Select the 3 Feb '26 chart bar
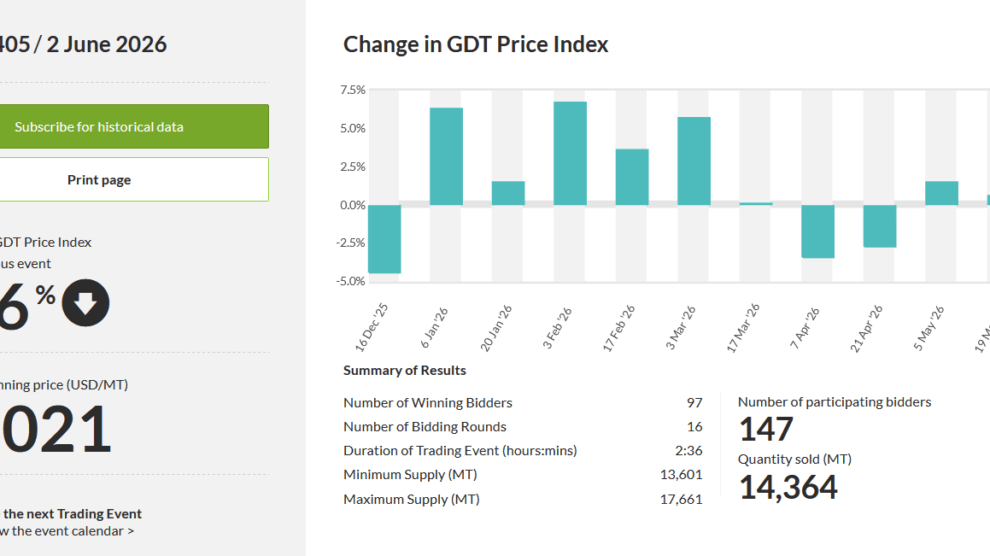This screenshot has height=556, width=990. [570, 153]
